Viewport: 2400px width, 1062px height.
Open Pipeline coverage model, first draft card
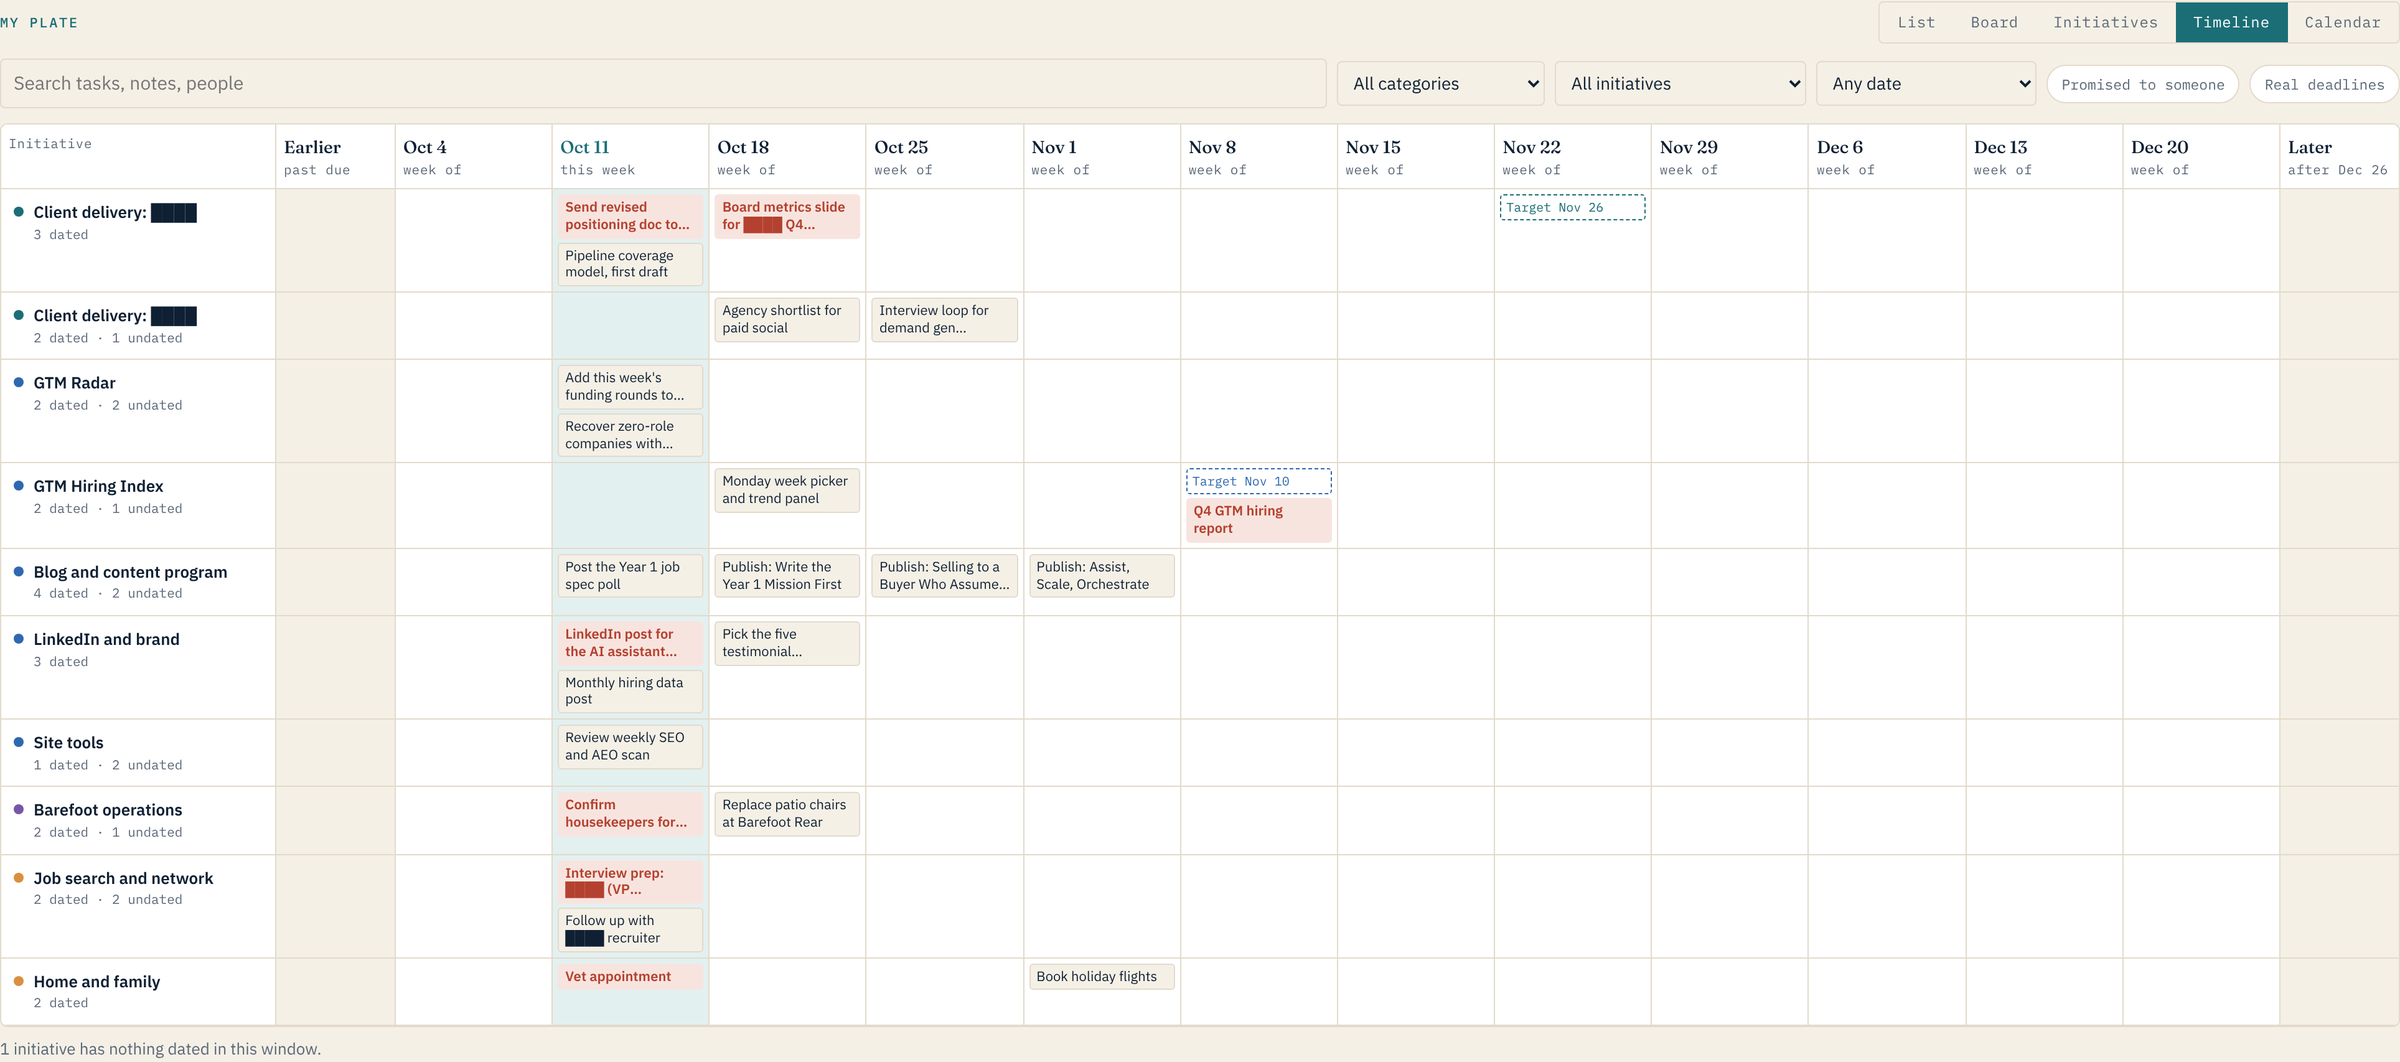pyautogui.click(x=630, y=264)
